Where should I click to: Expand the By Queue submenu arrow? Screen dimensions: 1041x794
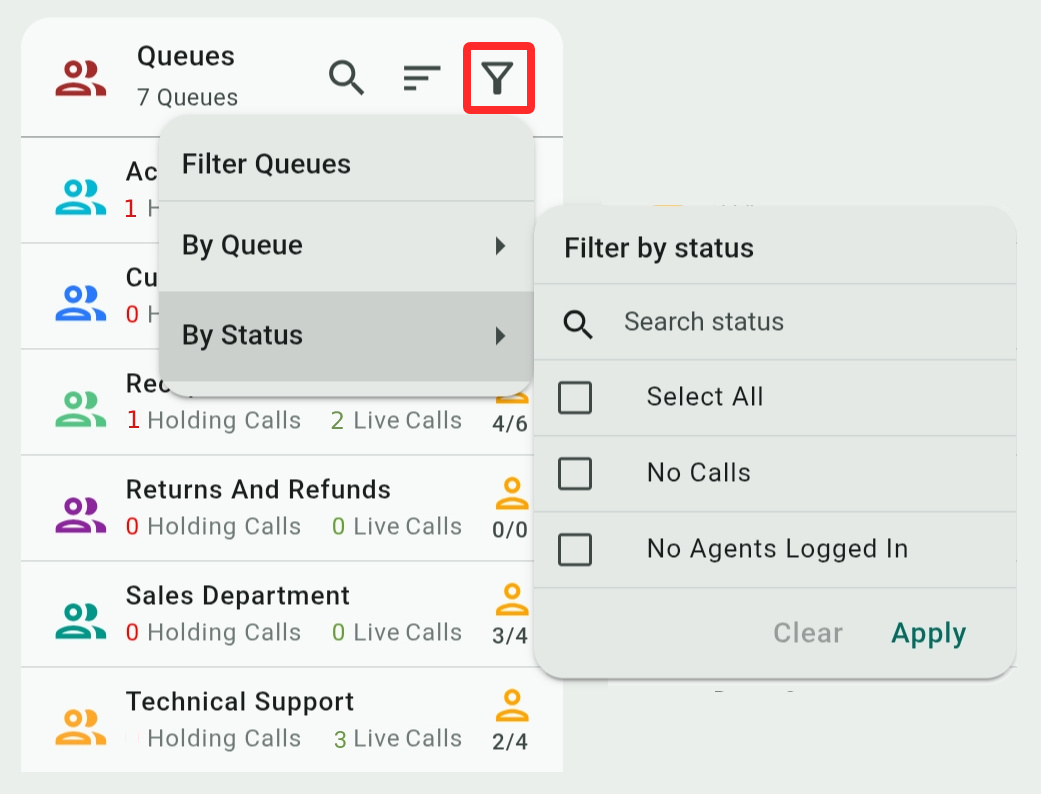501,246
